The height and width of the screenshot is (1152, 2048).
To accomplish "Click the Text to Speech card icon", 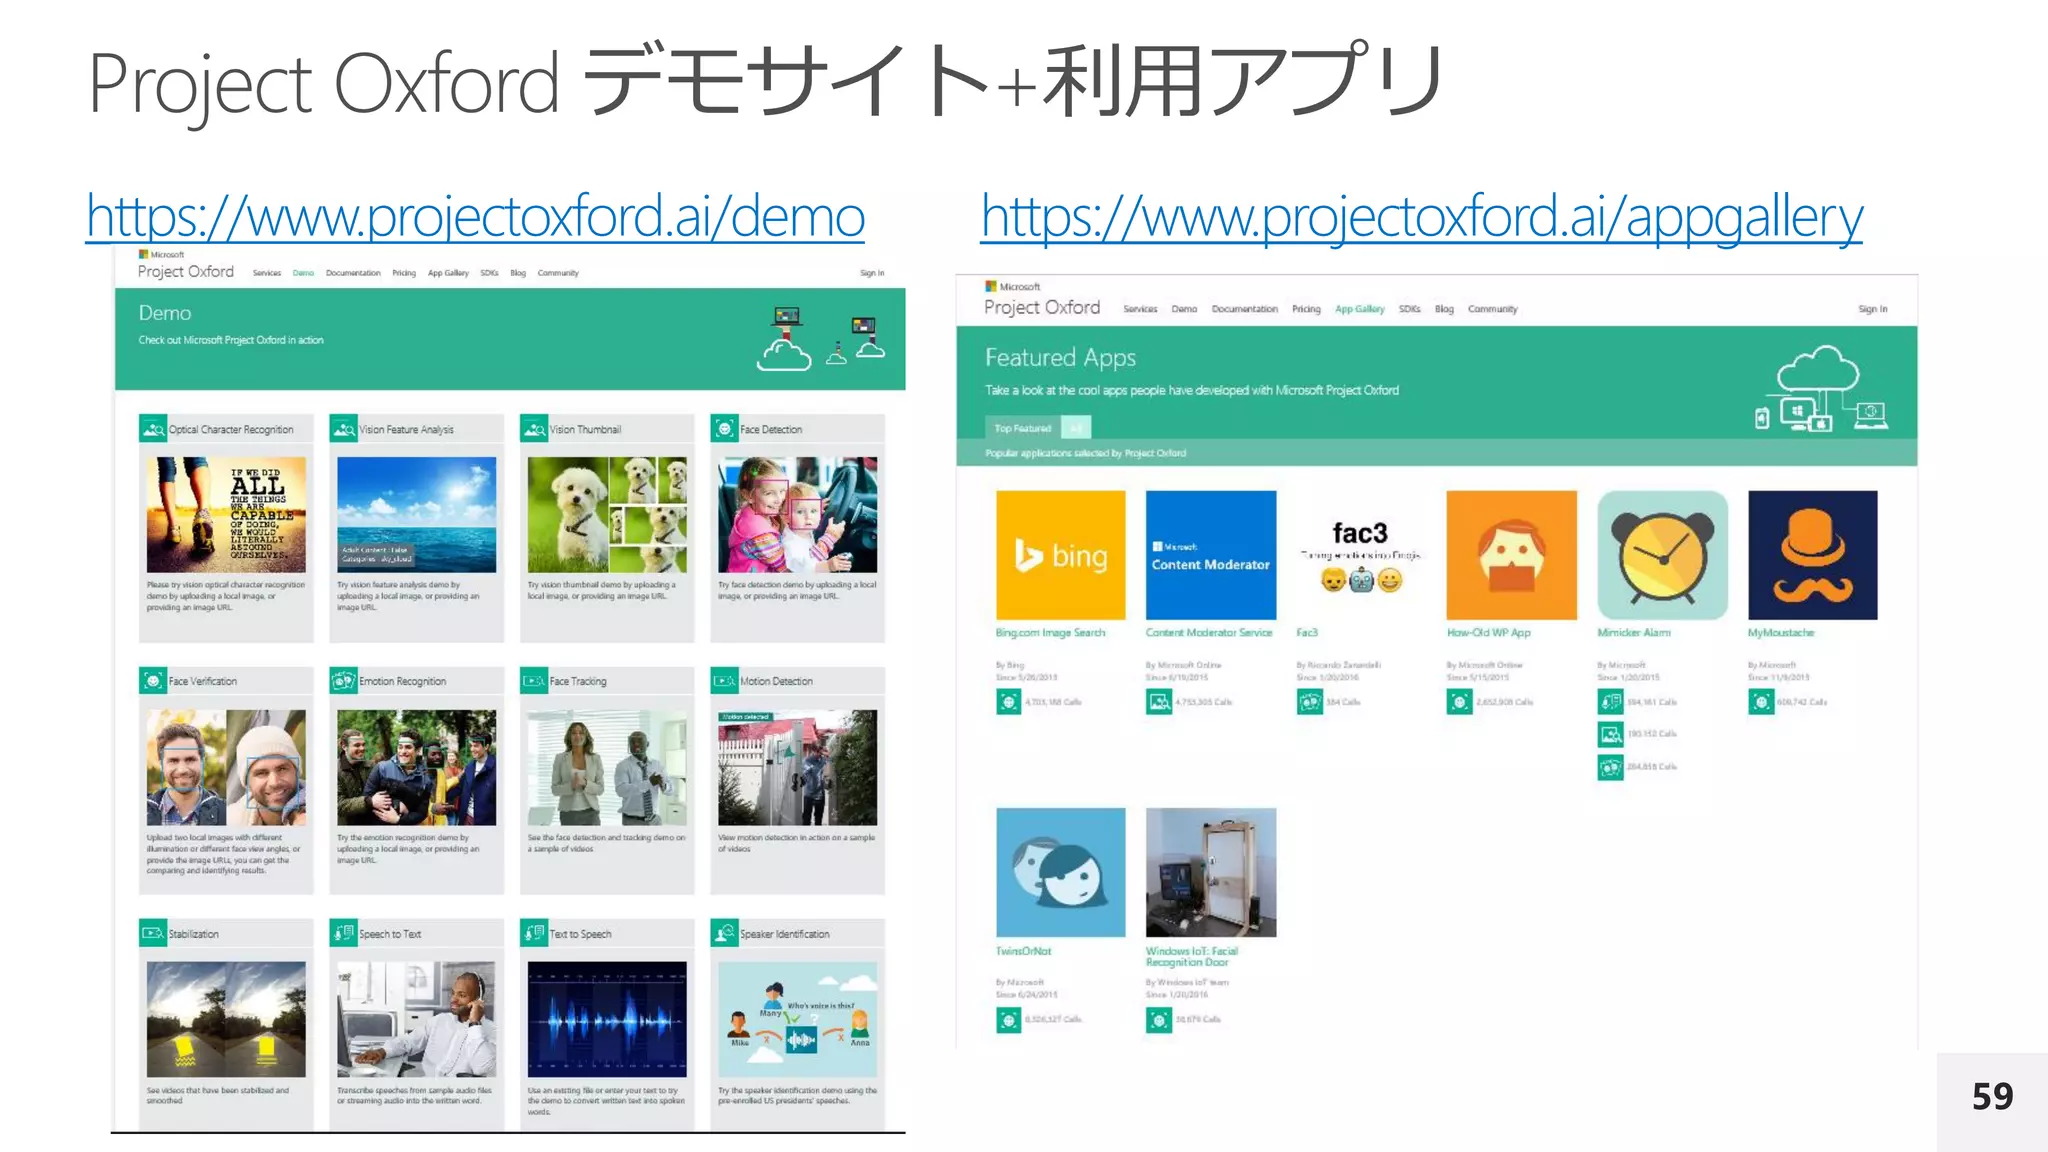I will coord(534,933).
